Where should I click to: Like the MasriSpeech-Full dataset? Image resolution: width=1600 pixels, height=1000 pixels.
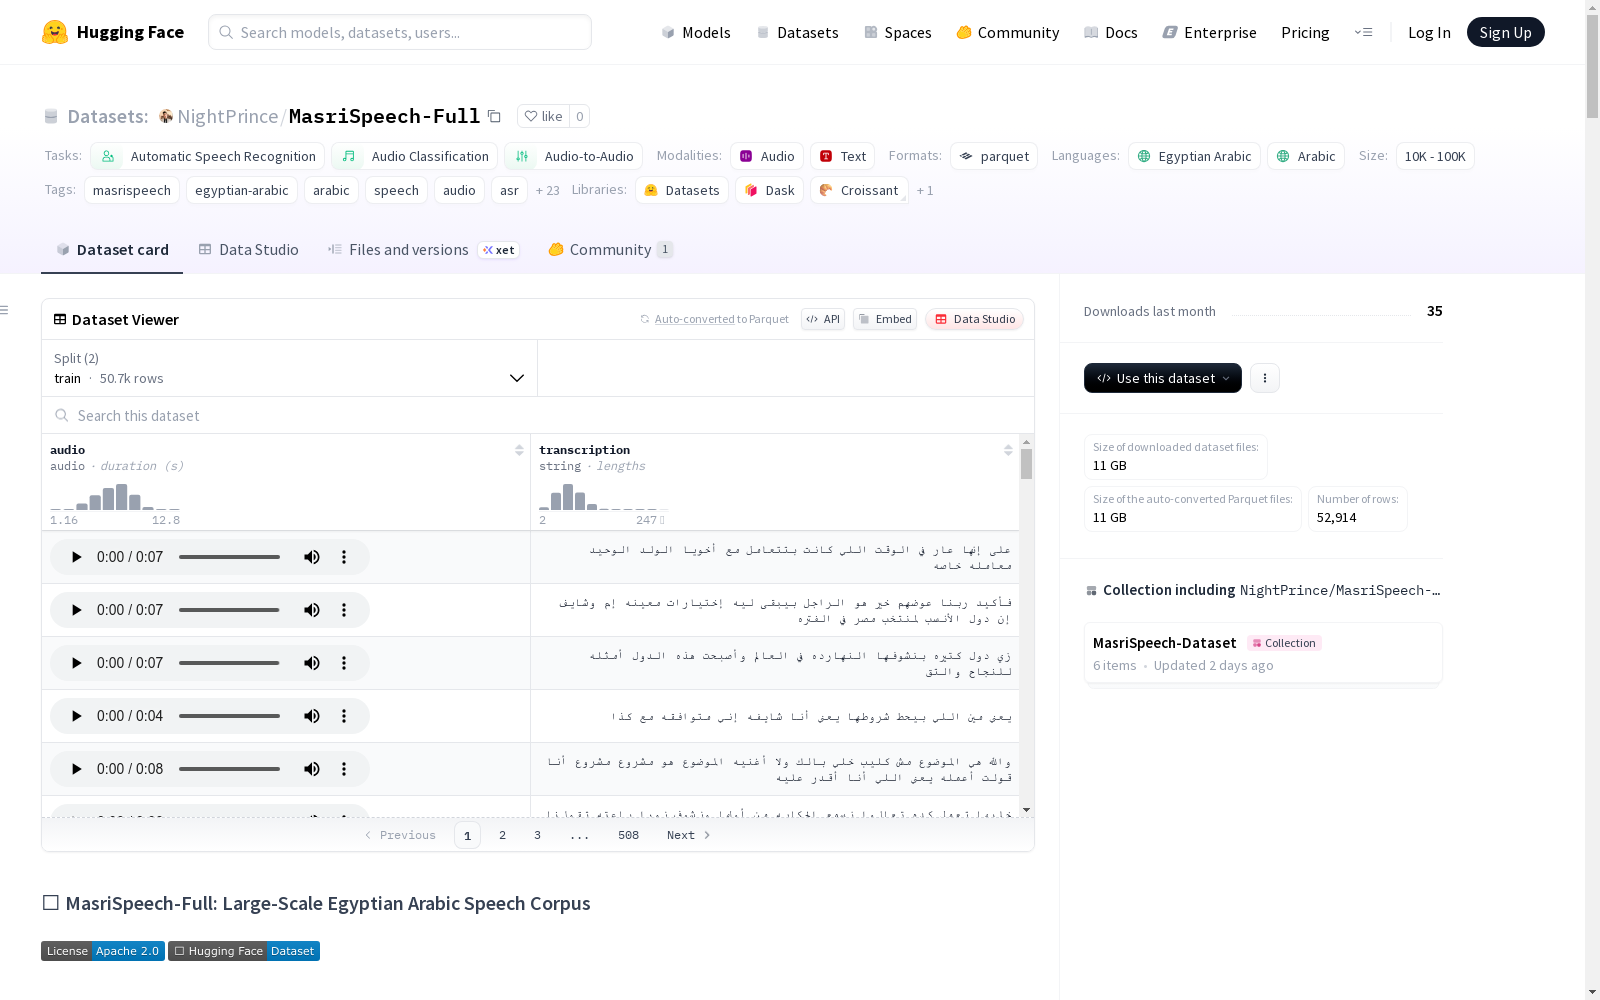[x=544, y=116]
